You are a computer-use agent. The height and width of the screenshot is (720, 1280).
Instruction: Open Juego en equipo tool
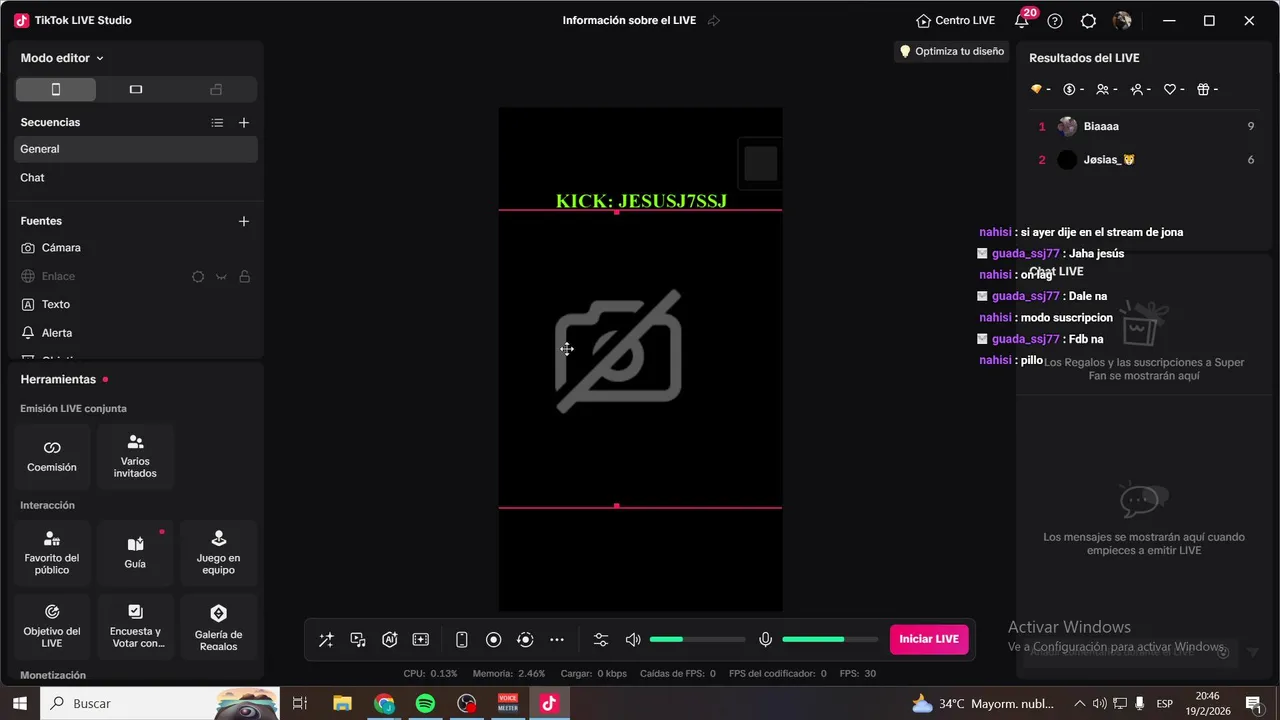pos(218,553)
